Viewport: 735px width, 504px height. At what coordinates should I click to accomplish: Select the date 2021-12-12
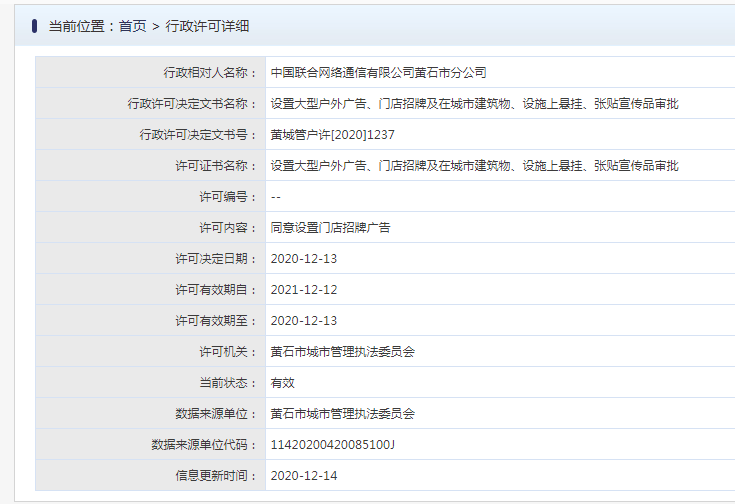[304, 290]
